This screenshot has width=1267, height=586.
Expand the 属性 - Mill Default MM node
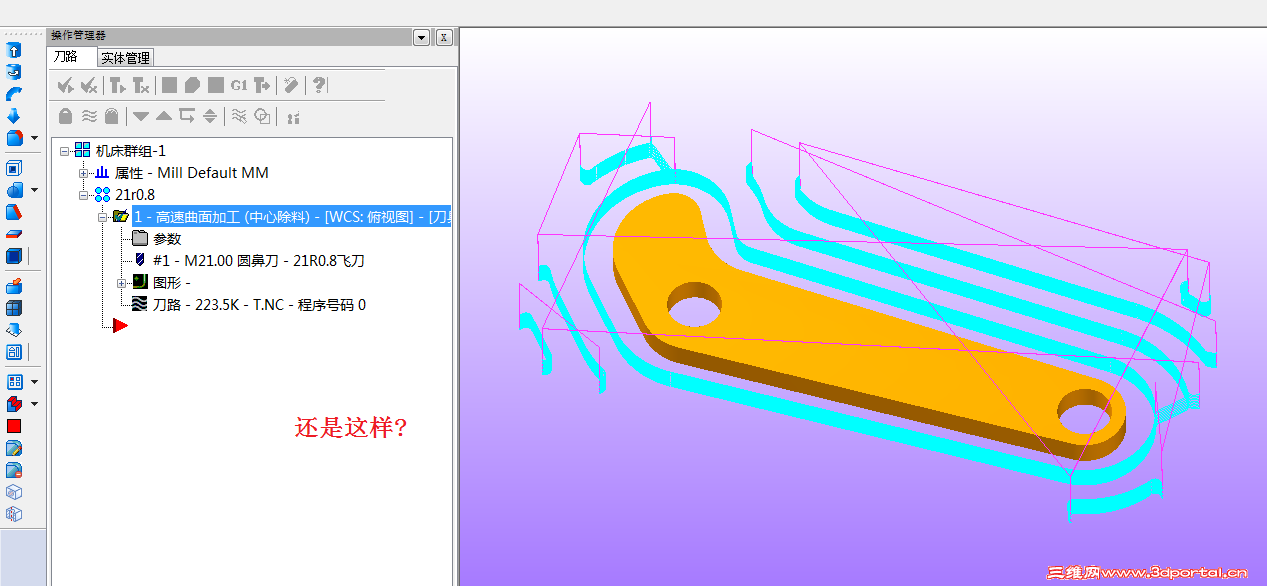pos(84,173)
